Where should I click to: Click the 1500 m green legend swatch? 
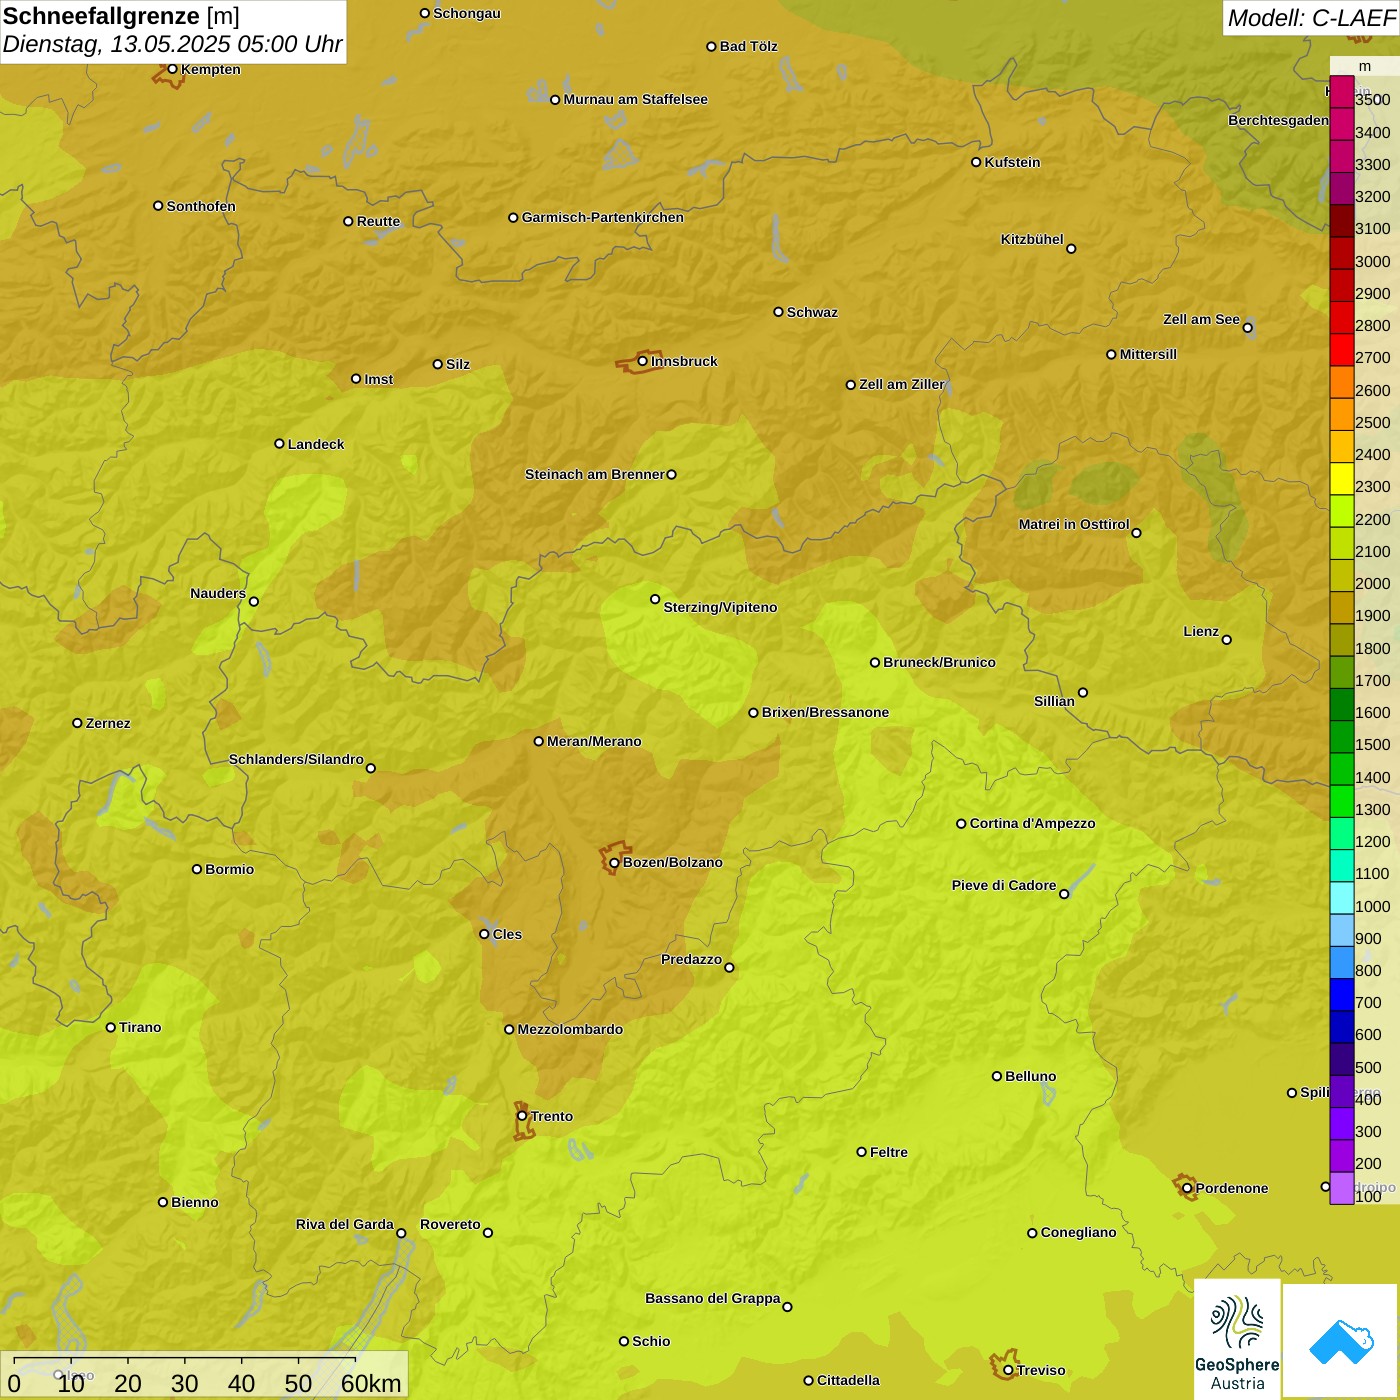1342,737
